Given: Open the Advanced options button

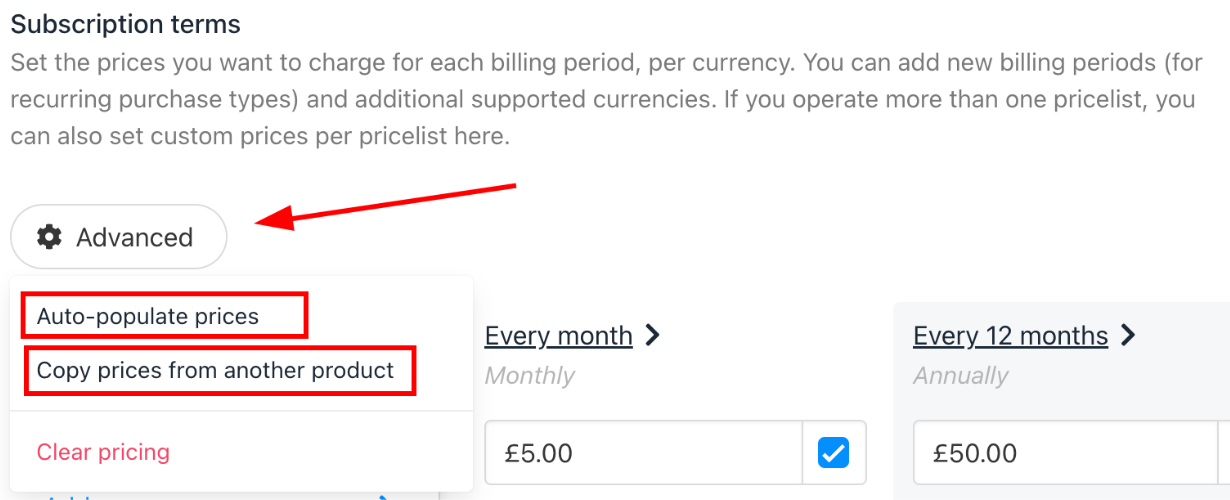Looking at the screenshot, I should click(x=119, y=237).
